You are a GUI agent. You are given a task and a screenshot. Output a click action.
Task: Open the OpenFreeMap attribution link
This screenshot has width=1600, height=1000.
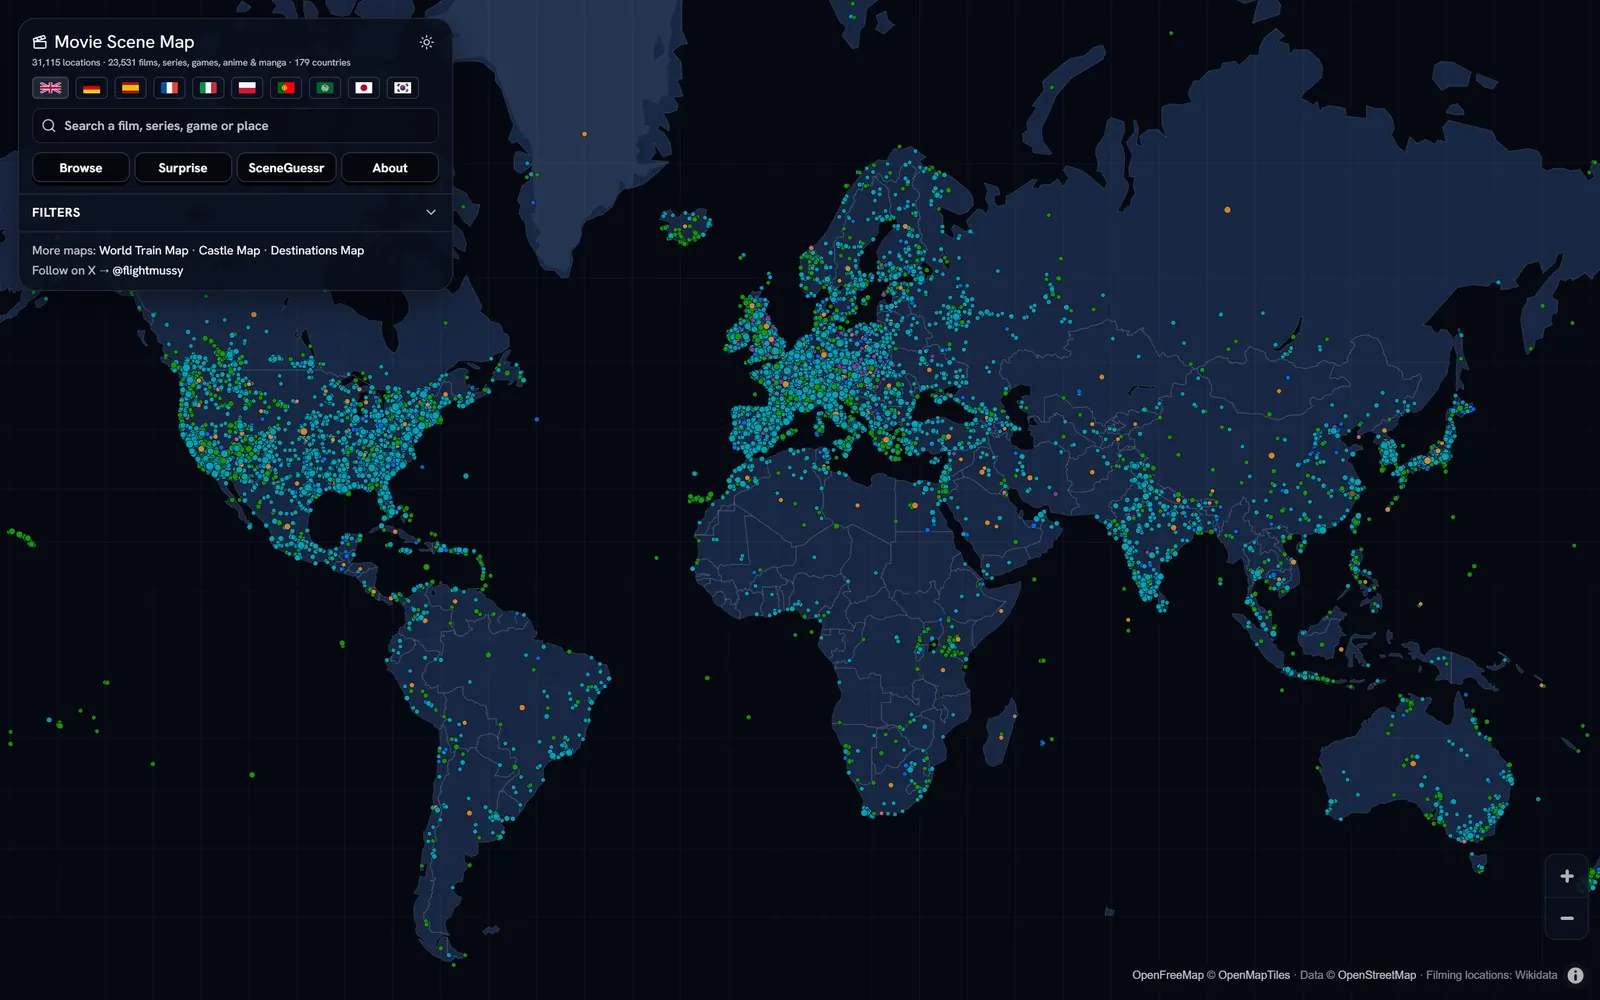pos(1168,975)
